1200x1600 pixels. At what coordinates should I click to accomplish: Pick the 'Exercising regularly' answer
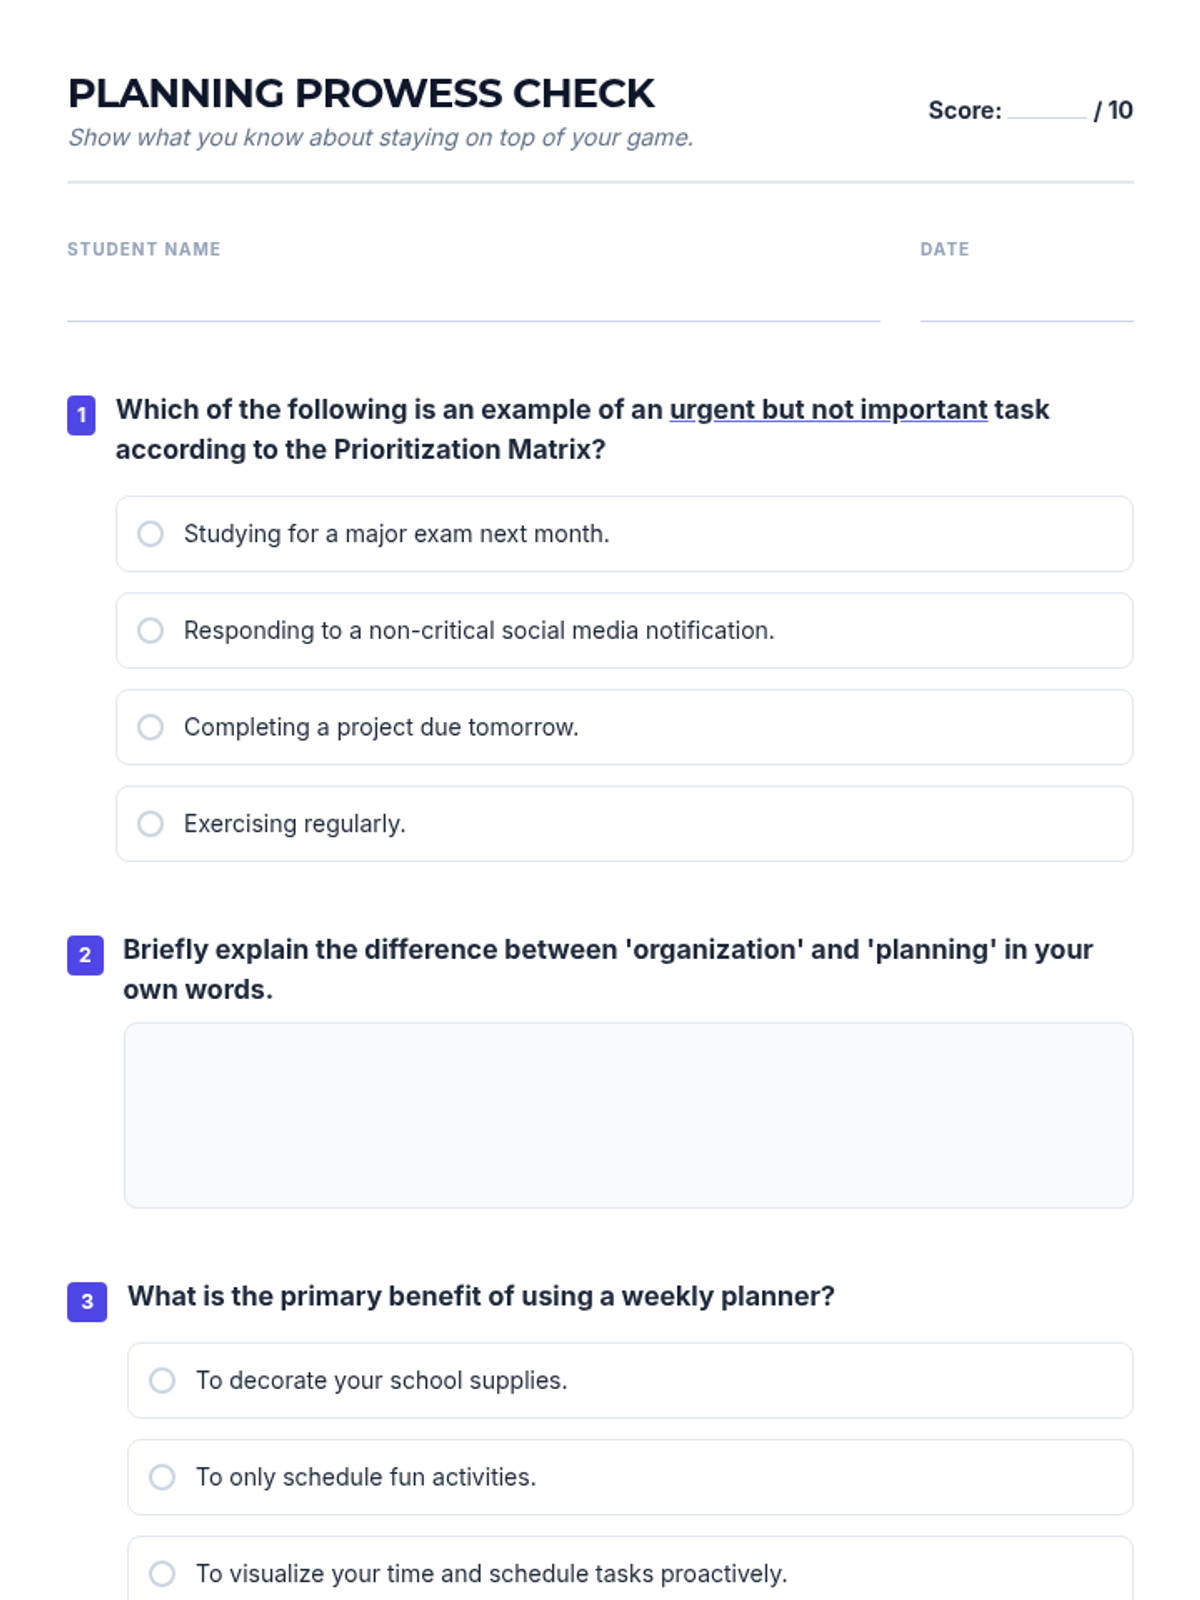pos(151,824)
